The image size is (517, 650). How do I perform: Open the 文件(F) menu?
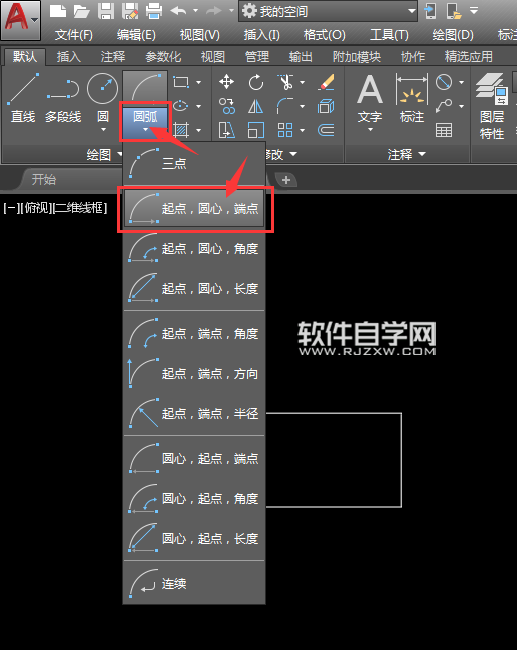point(74,35)
